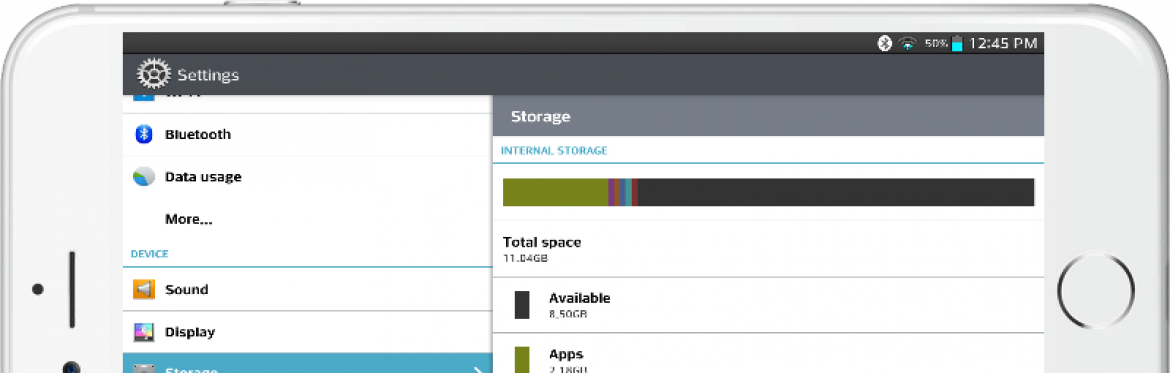The height and width of the screenshot is (373, 1170).
Task: Tap the Apps storage row
Action: (768, 354)
